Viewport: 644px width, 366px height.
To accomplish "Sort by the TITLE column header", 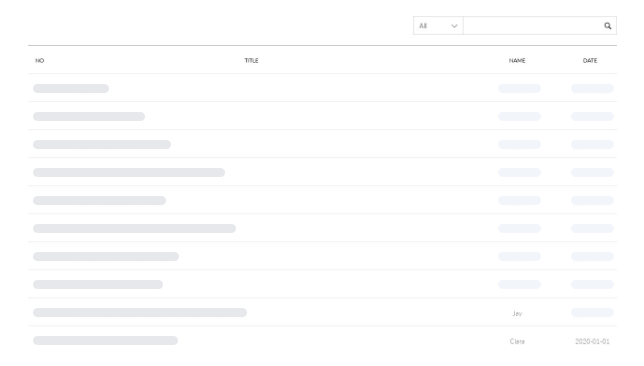I will 251,60.
